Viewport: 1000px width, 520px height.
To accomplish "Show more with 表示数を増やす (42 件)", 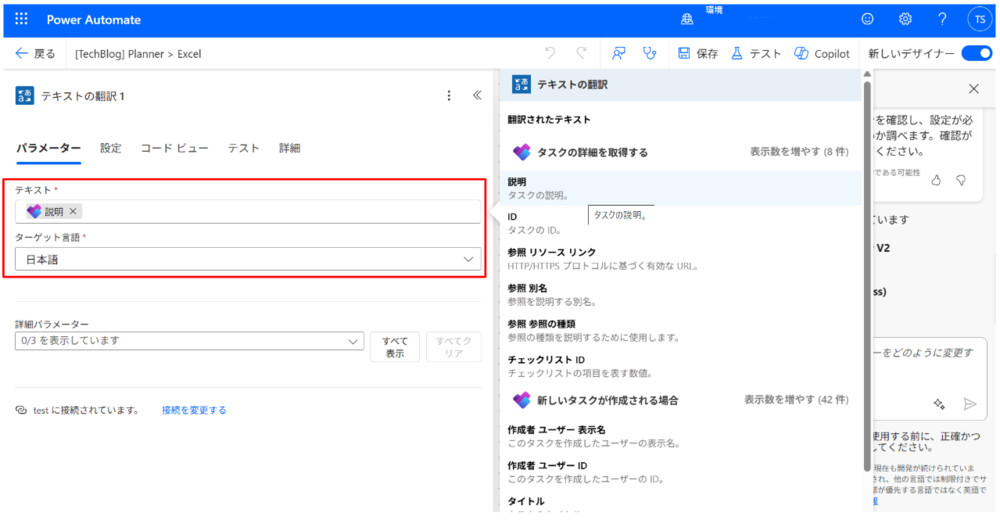I will (x=797, y=399).
